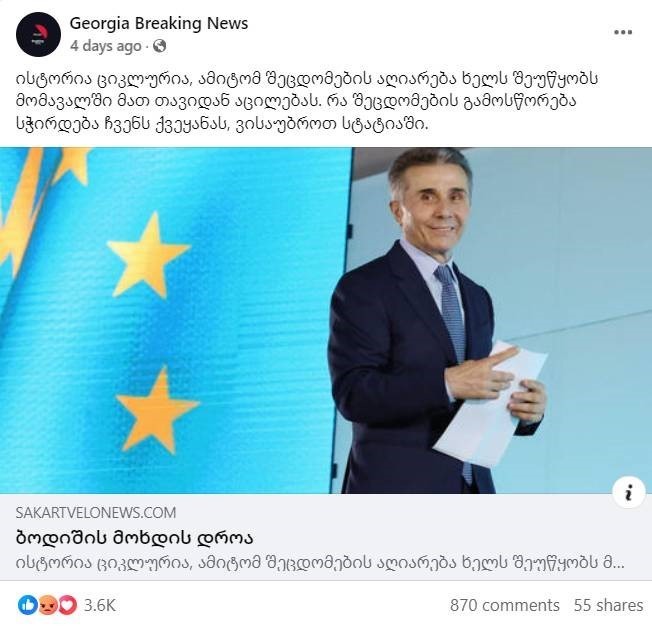Screen dimensions: 652x627
Task: Open the Georgia Breaking News page name
Action: click(x=159, y=23)
